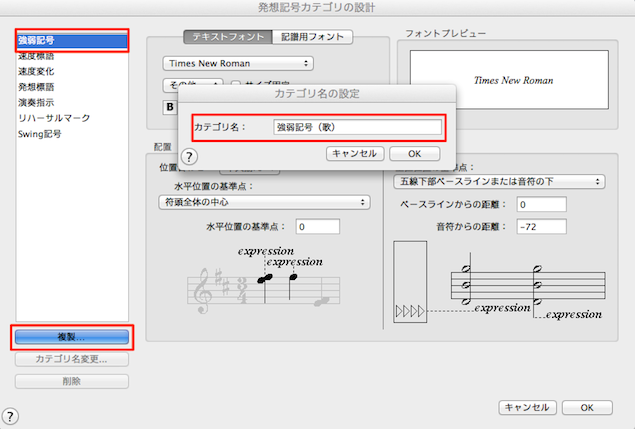Click the 音符からの距離 field showing -72
Viewport: 635px width, 429px height.
[541, 227]
